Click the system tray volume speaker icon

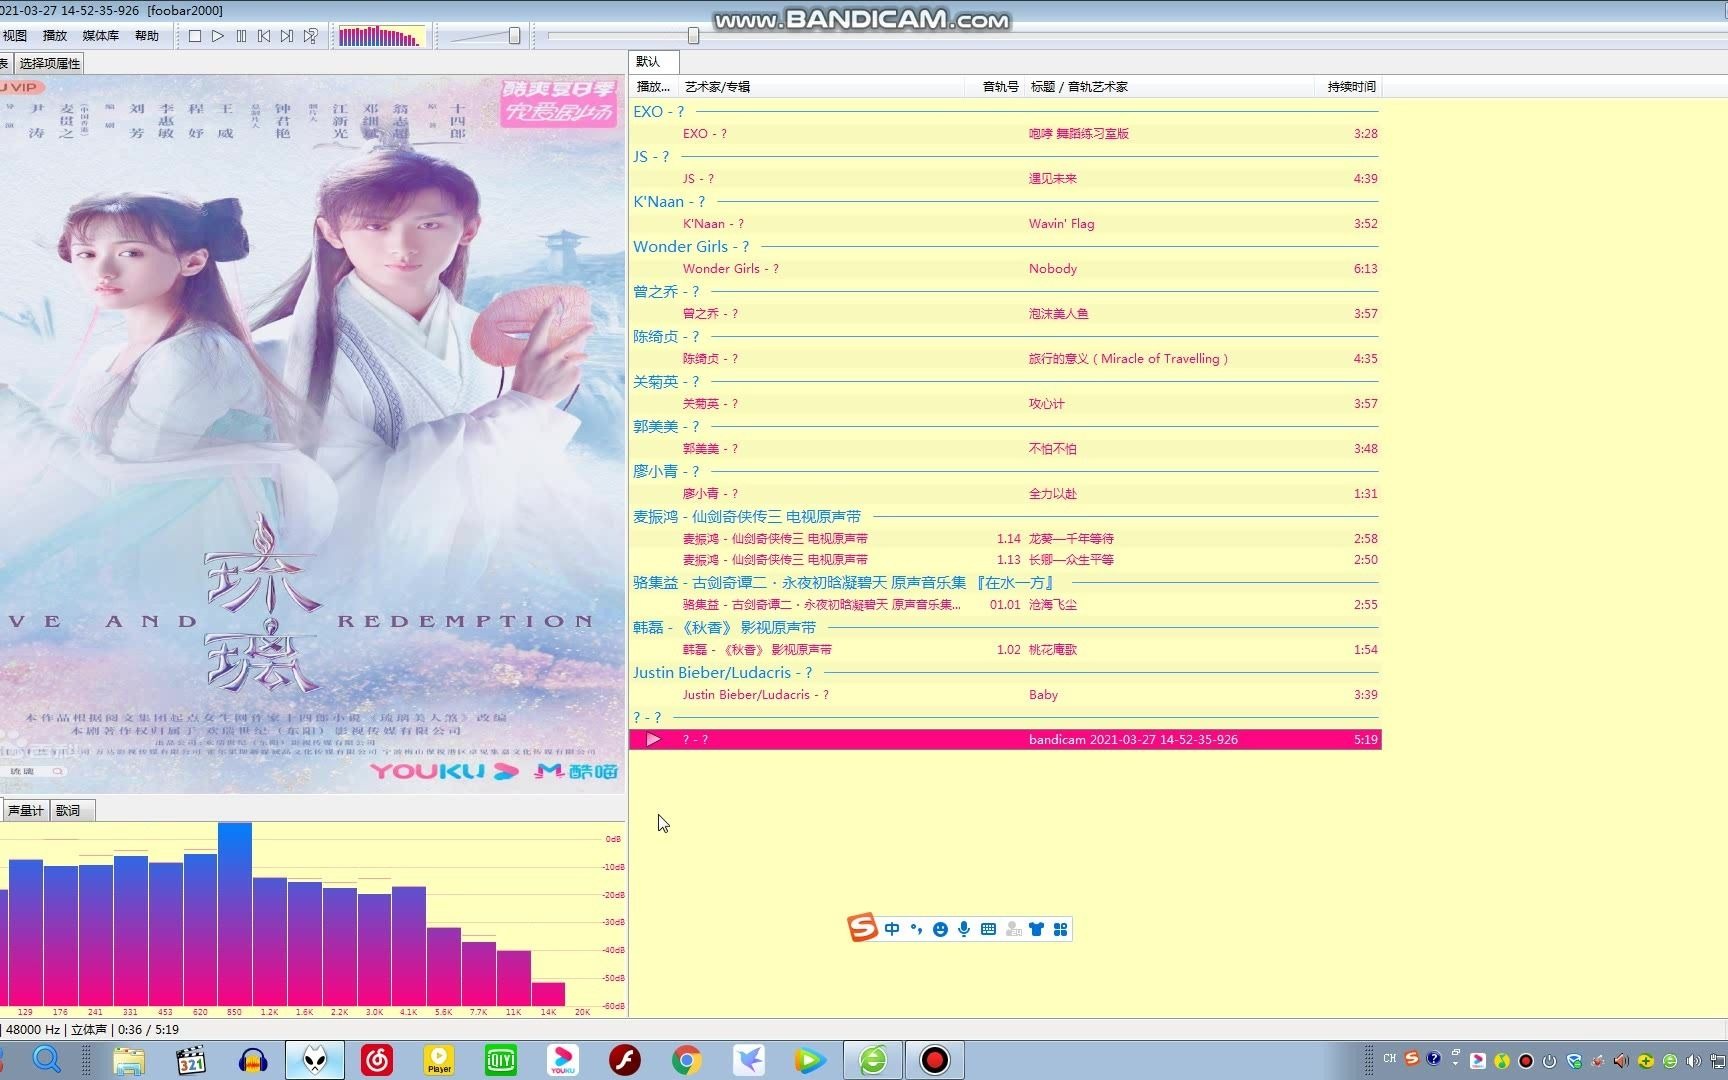pyautogui.click(x=1693, y=1061)
